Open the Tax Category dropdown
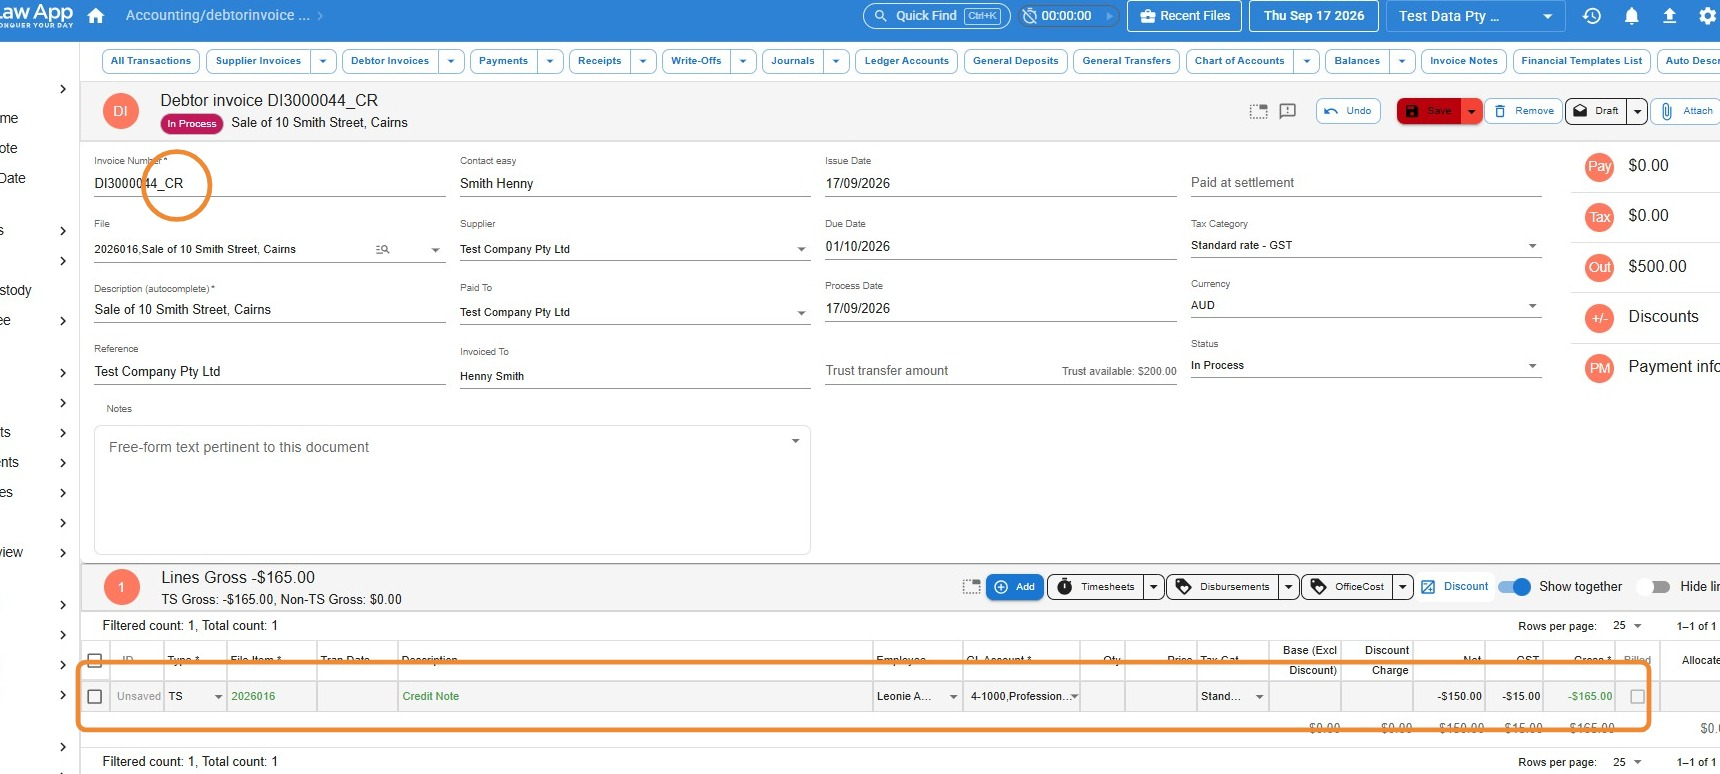This screenshot has width=1720, height=774. [1365, 246]
